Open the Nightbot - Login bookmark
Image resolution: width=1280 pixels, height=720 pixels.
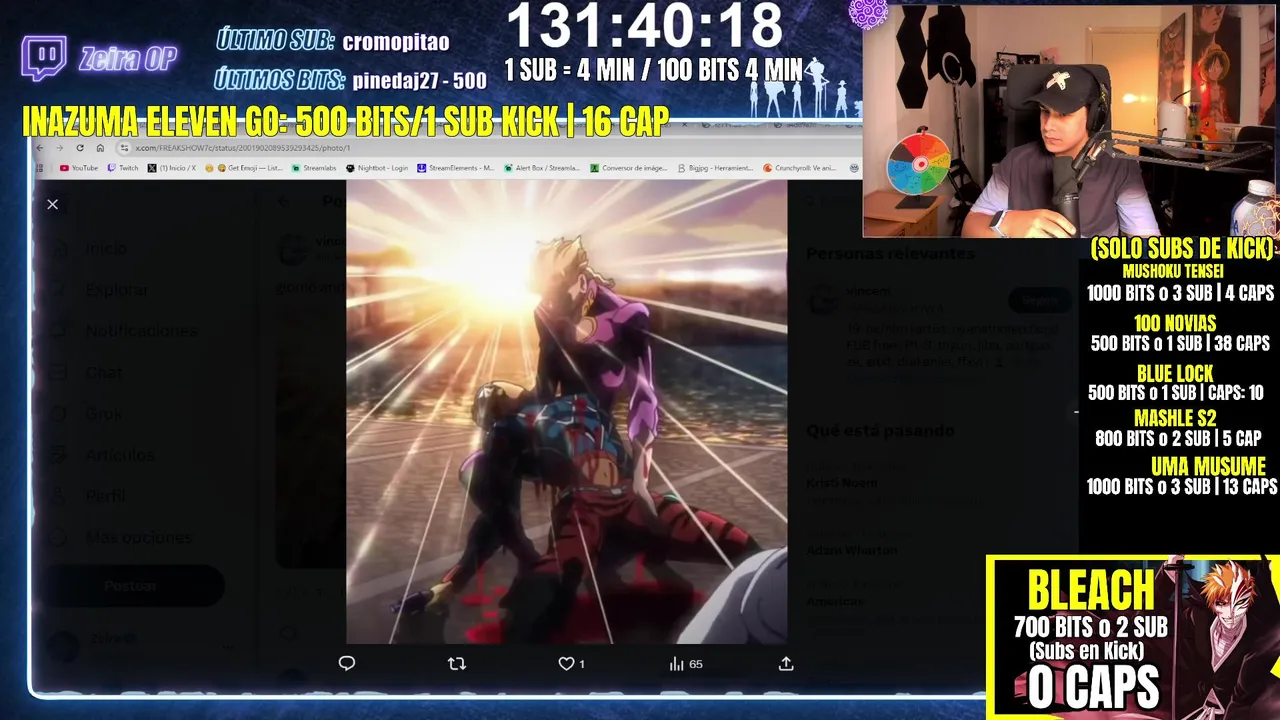[377, 168]
